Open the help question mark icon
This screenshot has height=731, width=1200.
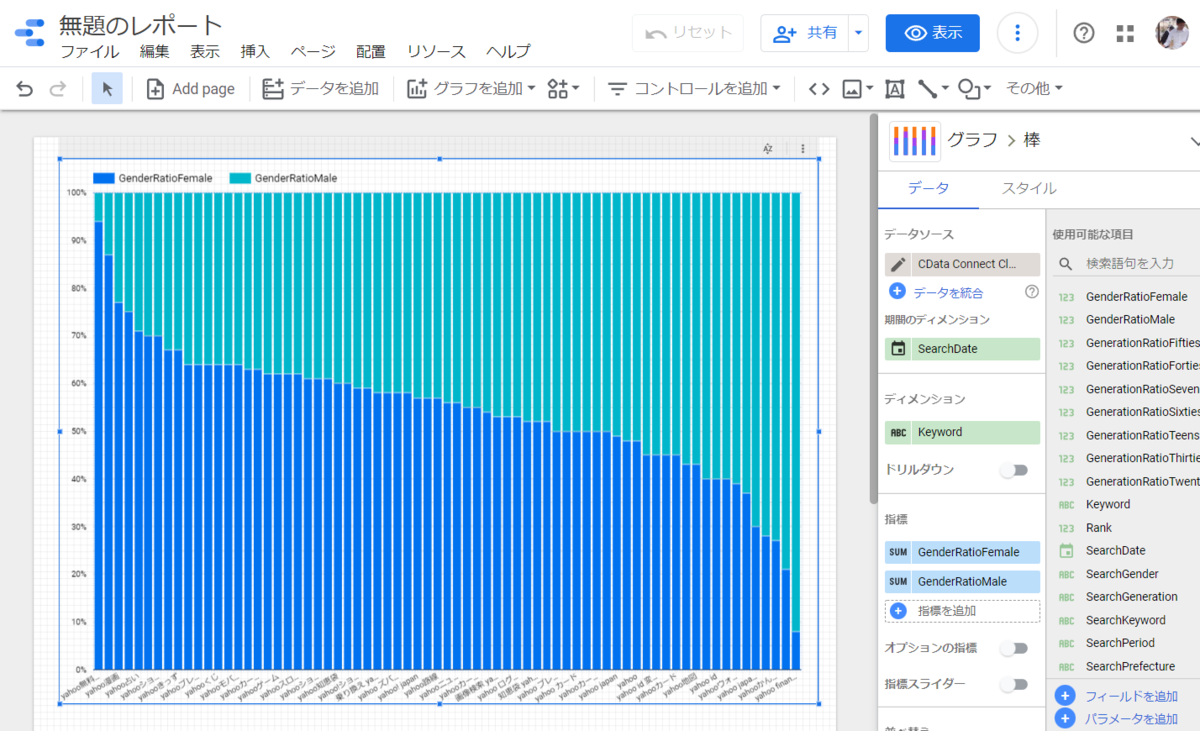[1084, 33]
